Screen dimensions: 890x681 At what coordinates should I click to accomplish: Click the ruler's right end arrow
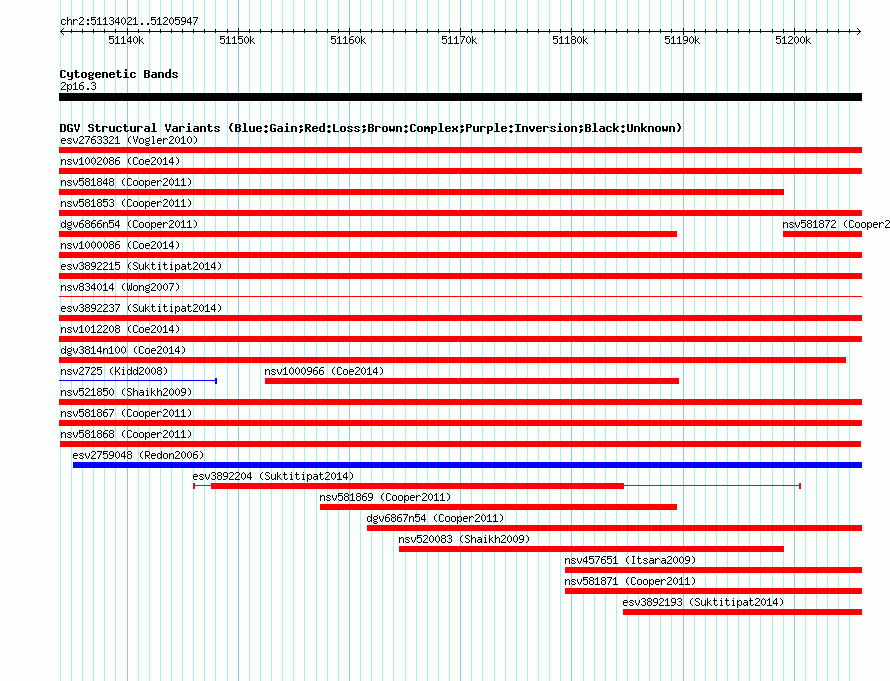click(859, 32)
